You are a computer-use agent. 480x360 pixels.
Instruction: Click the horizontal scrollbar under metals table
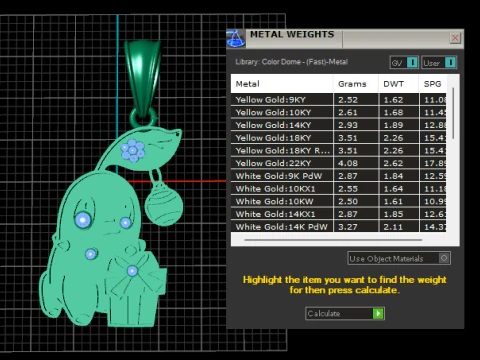point(333,240)
